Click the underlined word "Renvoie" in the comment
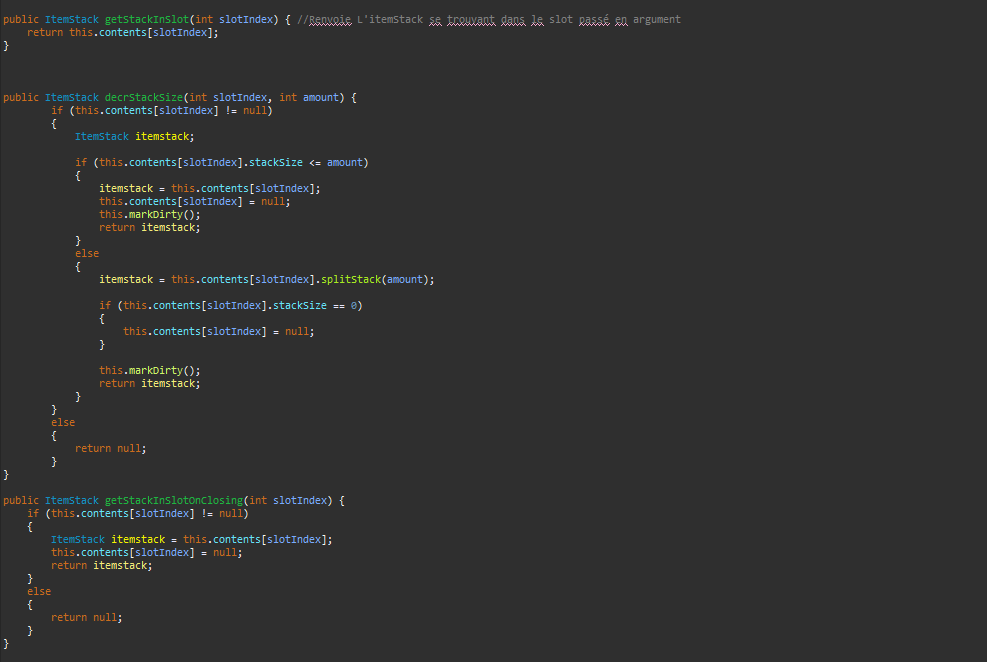 pos(331,19)
